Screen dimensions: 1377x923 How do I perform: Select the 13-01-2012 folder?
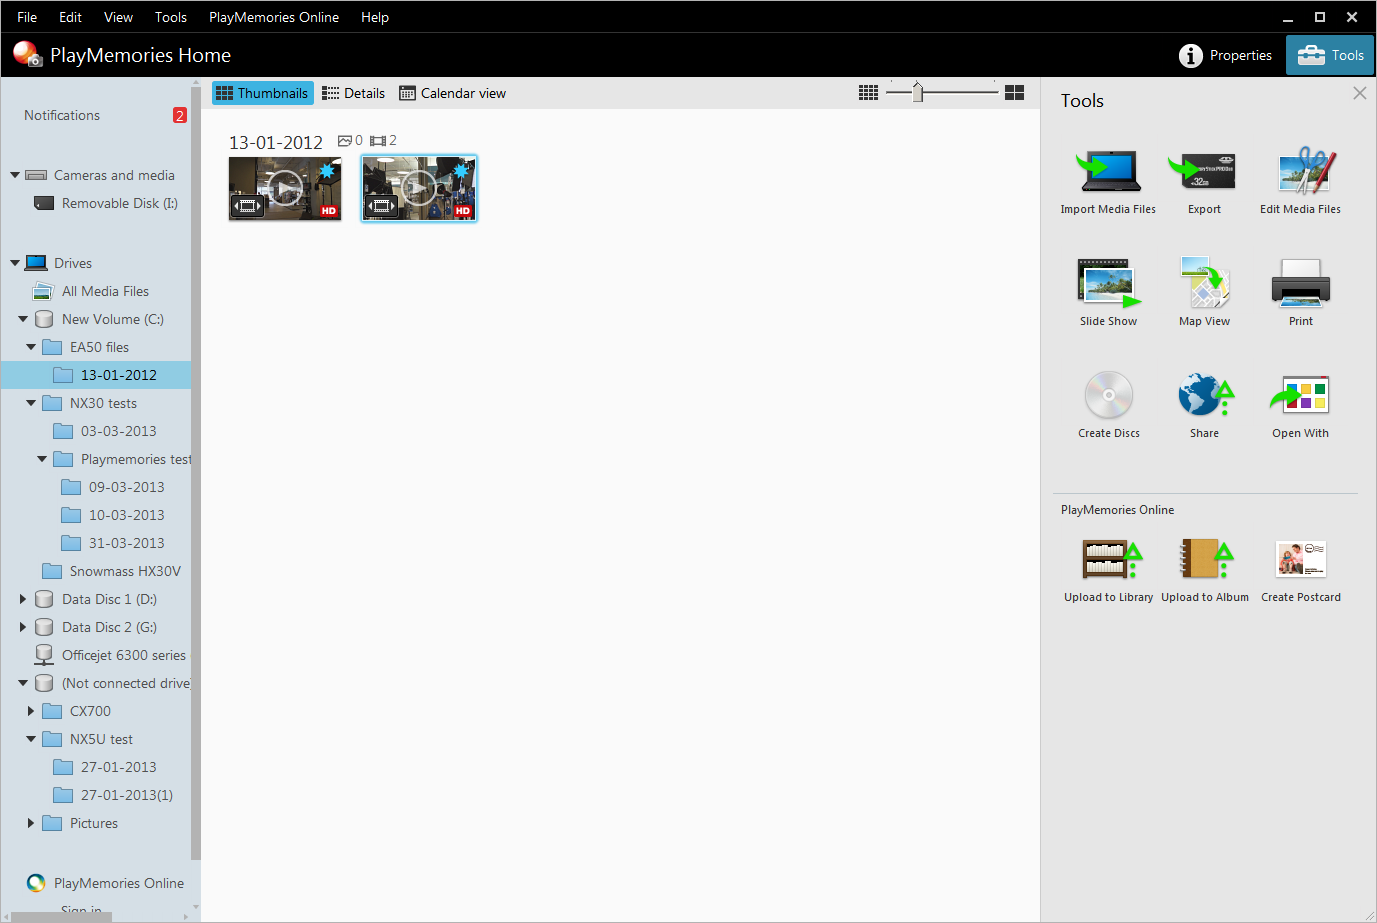point(96,375)
